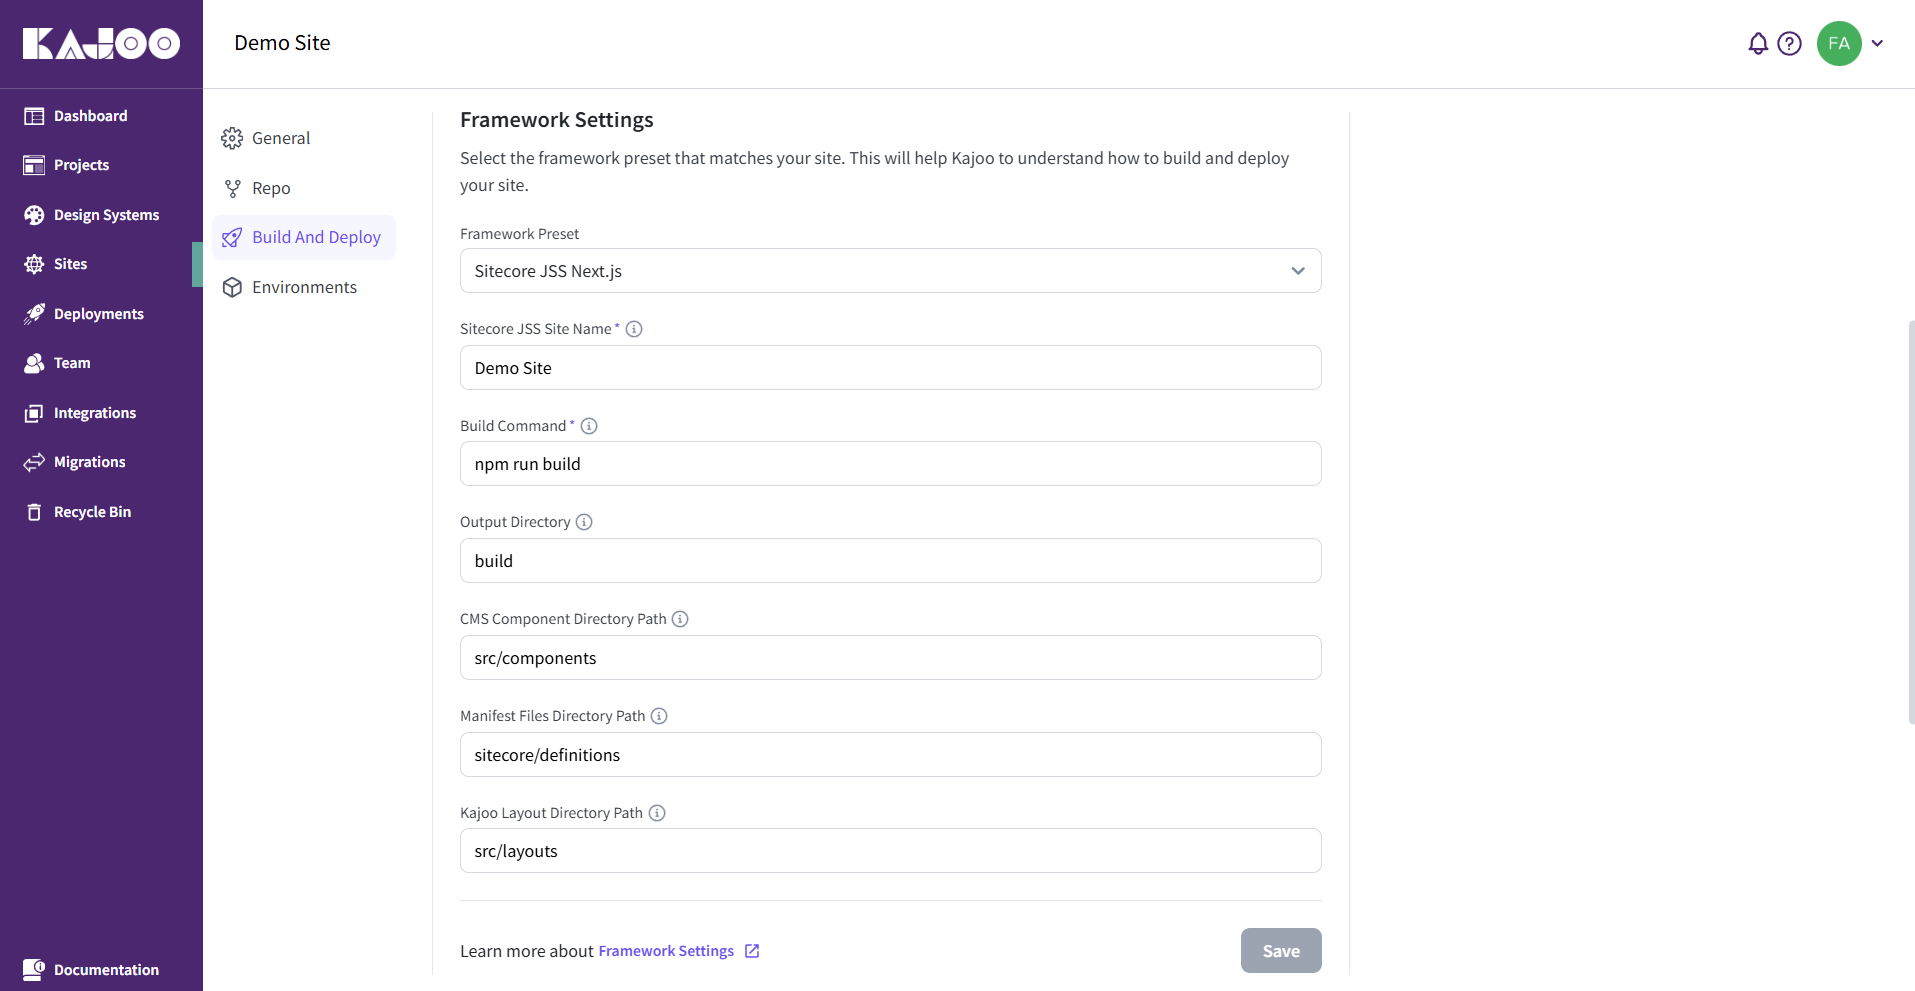Click the Migrations arrows icon
The image size is (1915, 991).
(x=34, y=462)
